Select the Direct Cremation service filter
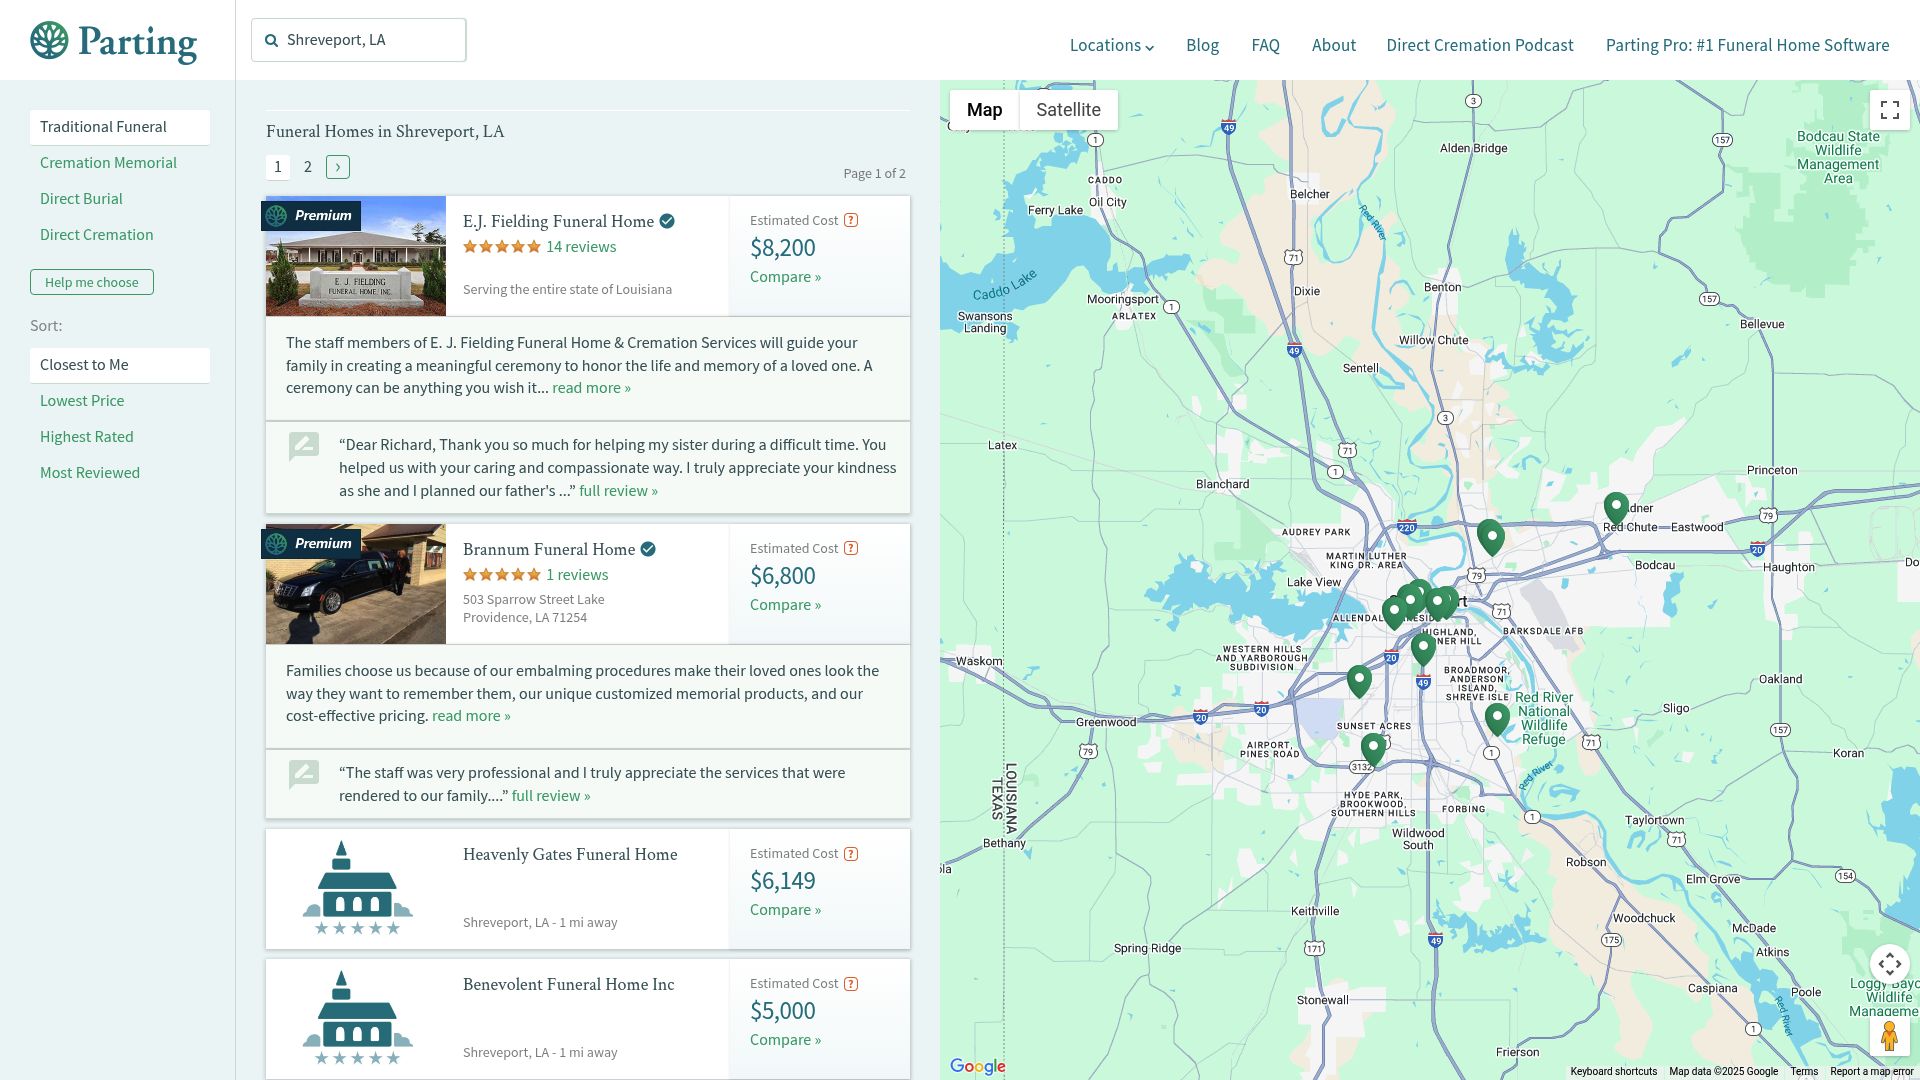1920x1080 pixels. (x=96, y=234)
